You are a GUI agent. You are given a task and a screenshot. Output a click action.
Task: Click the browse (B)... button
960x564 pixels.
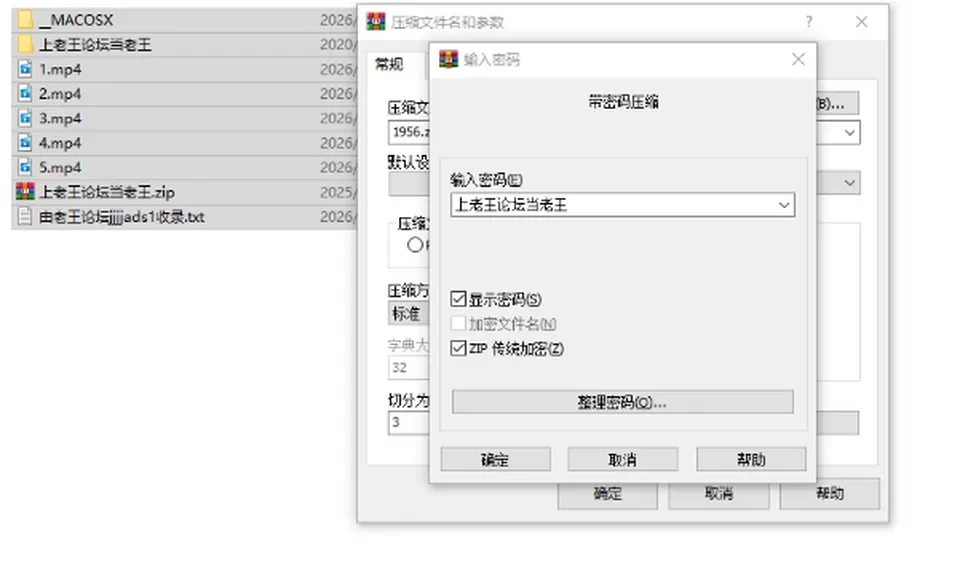(x=837, y=103)
